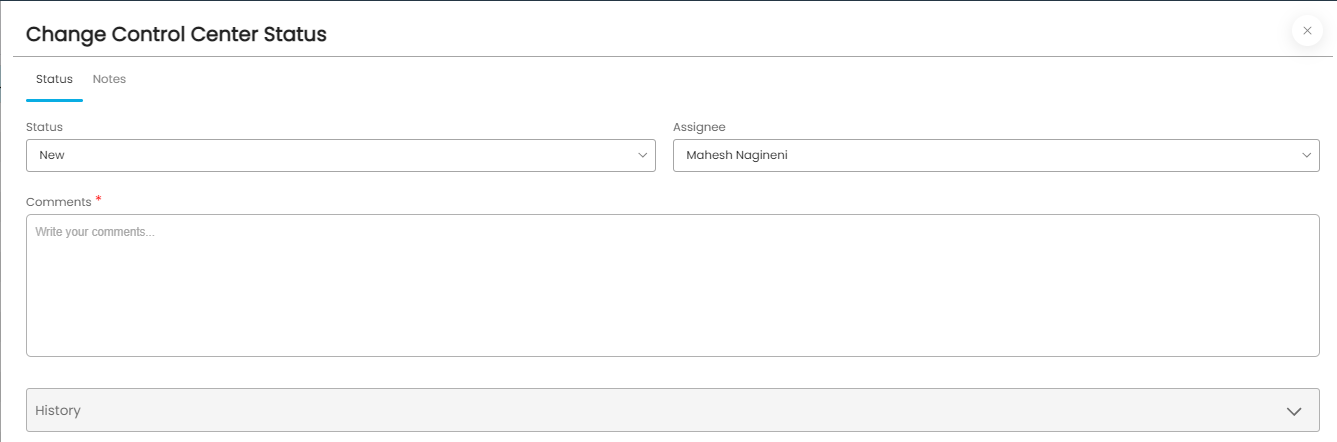
Task: Click the Assignee dropdown chevron arrow
Action: pos(1307,155)
